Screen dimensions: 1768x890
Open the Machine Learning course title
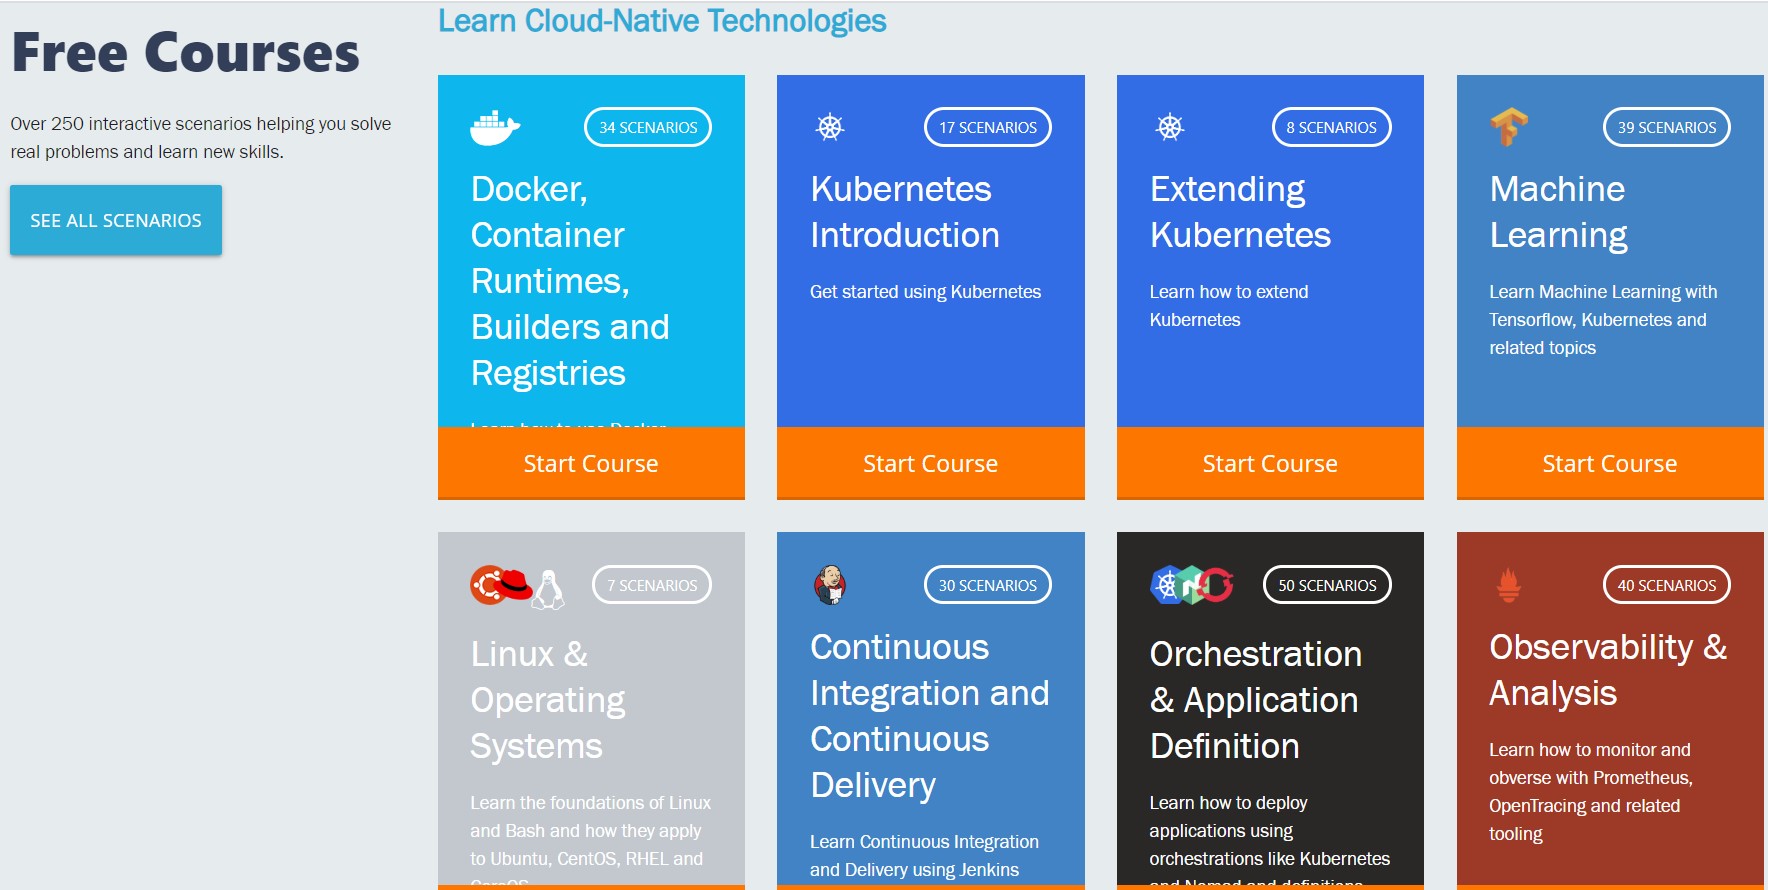[1558, 212]
